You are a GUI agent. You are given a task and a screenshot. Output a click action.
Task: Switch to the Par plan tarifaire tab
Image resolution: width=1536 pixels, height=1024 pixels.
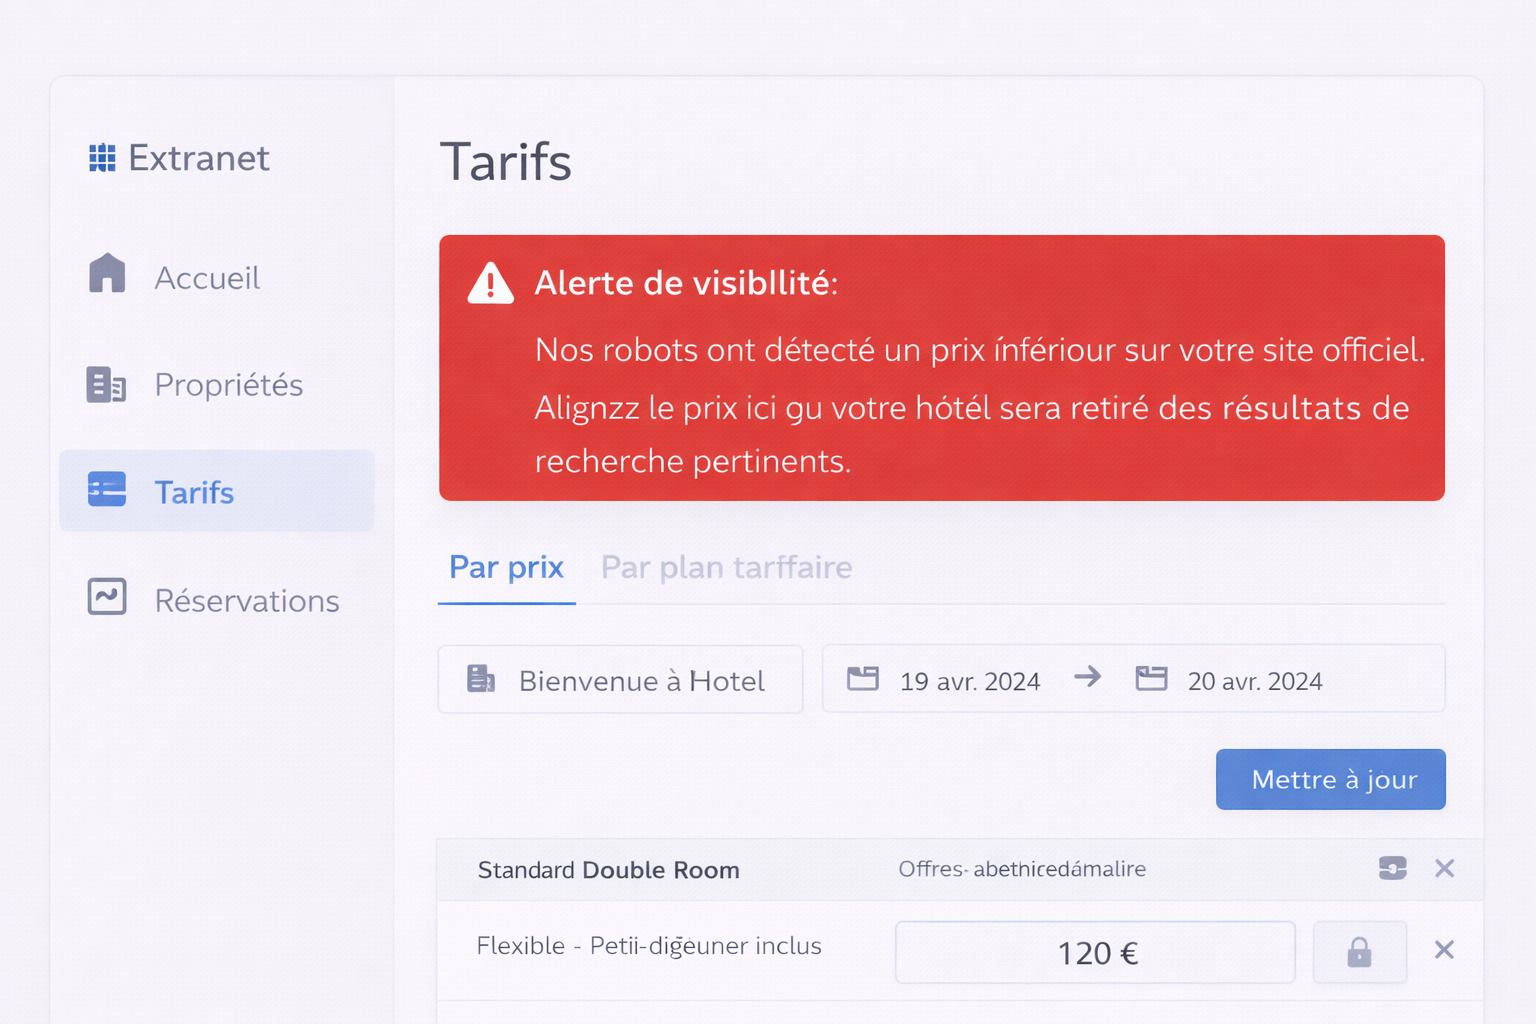click(726, 568)
